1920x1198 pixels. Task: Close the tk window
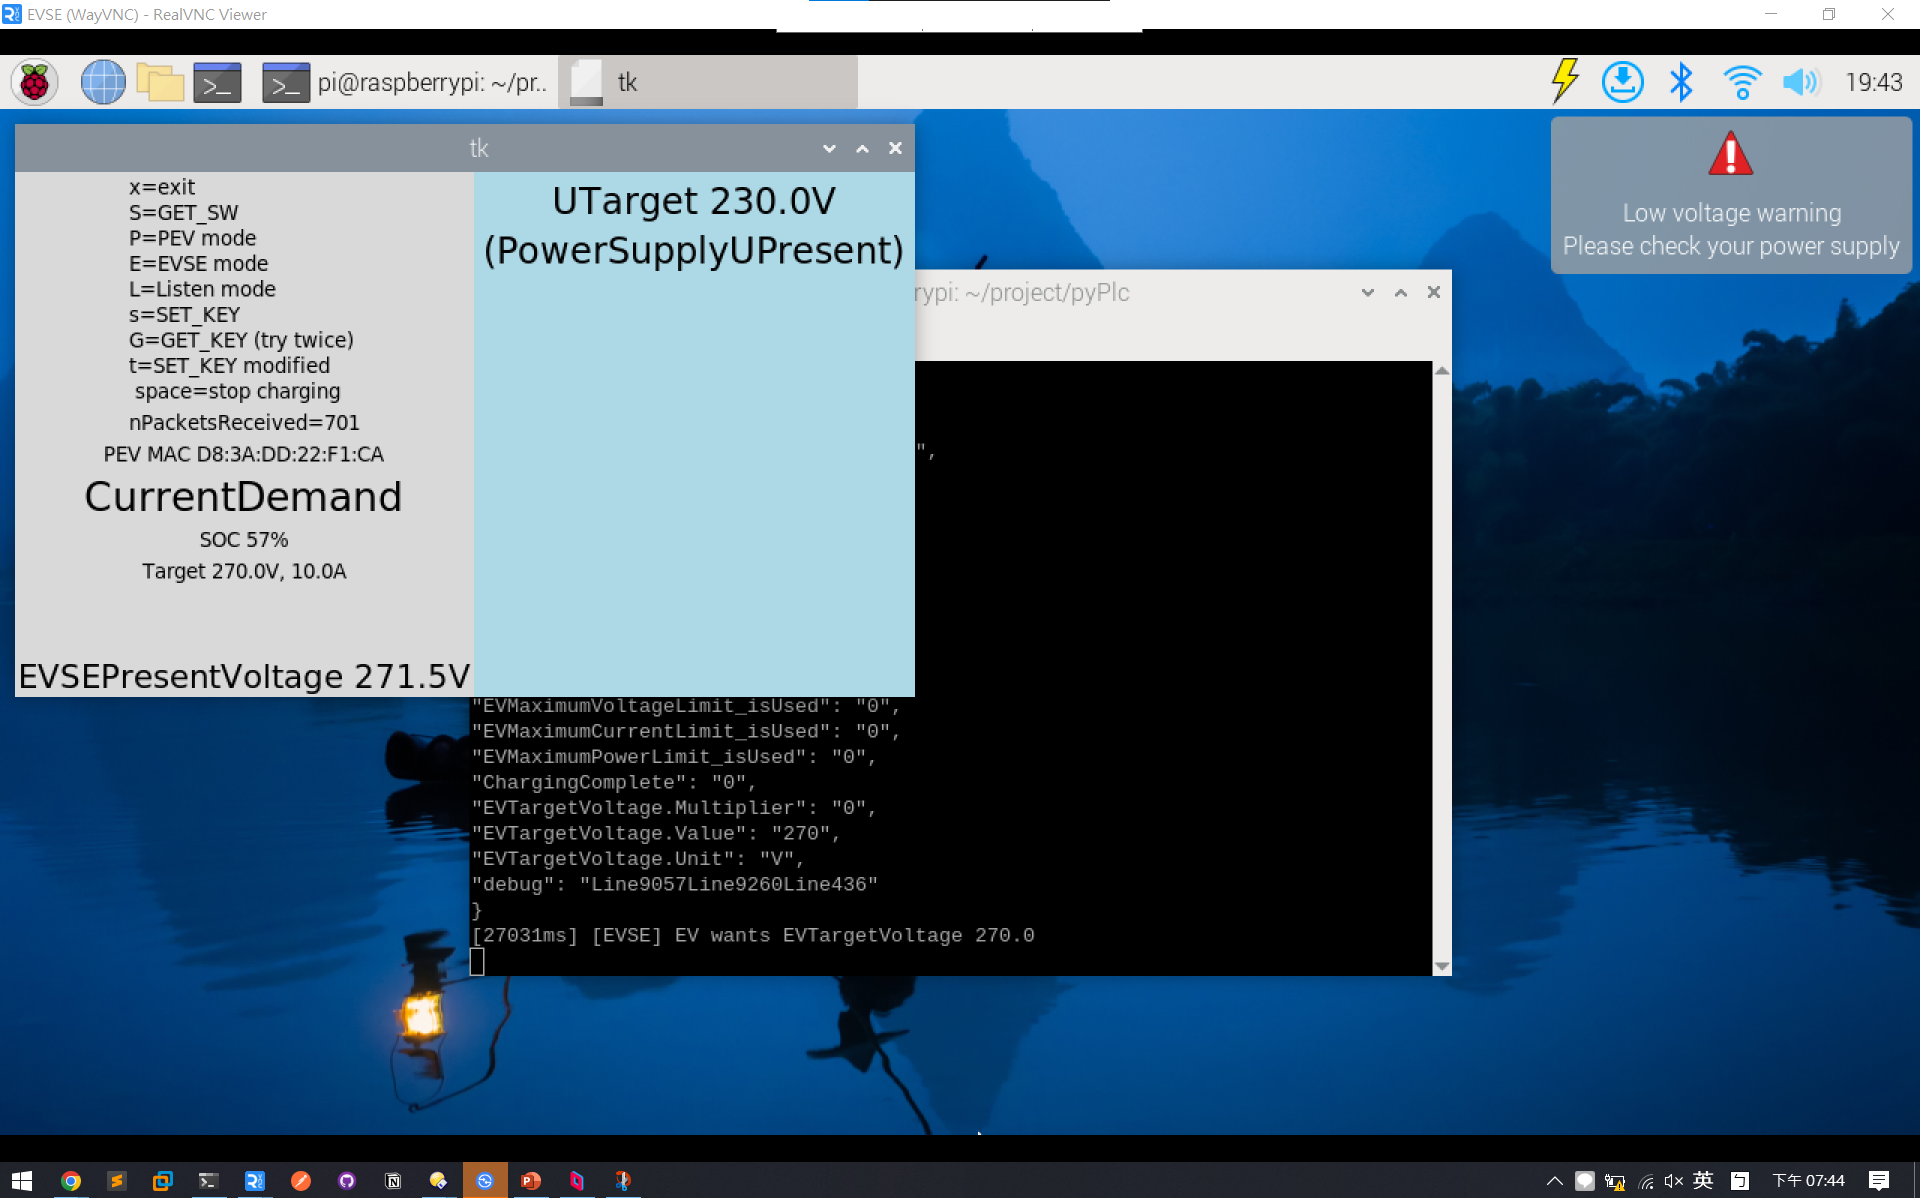coord(895,148)
